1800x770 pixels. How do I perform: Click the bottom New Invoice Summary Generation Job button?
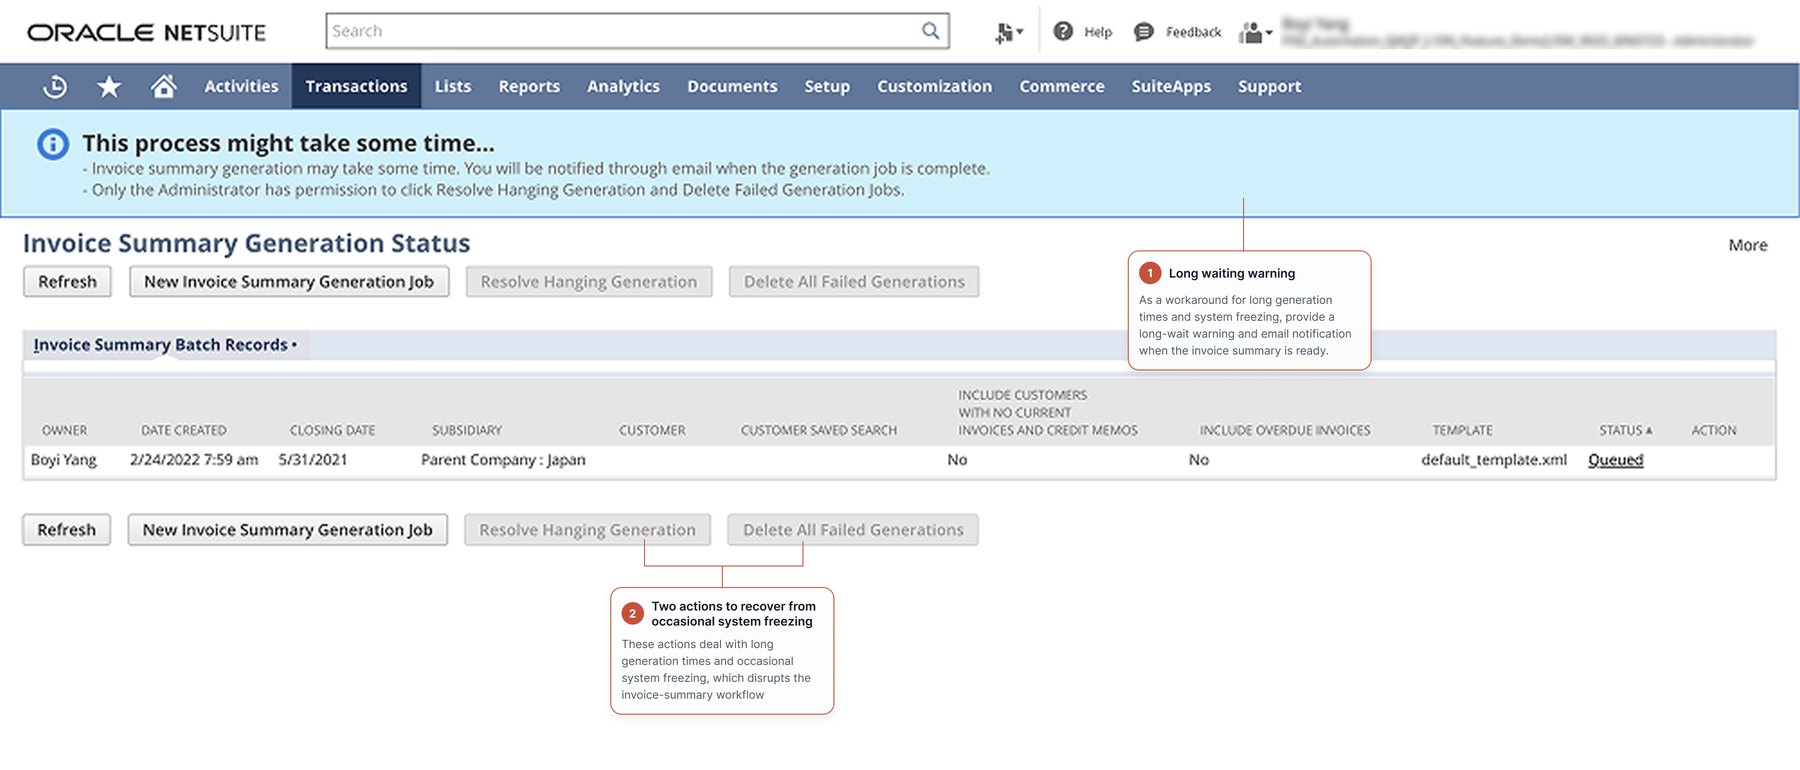tap(288, 530)
